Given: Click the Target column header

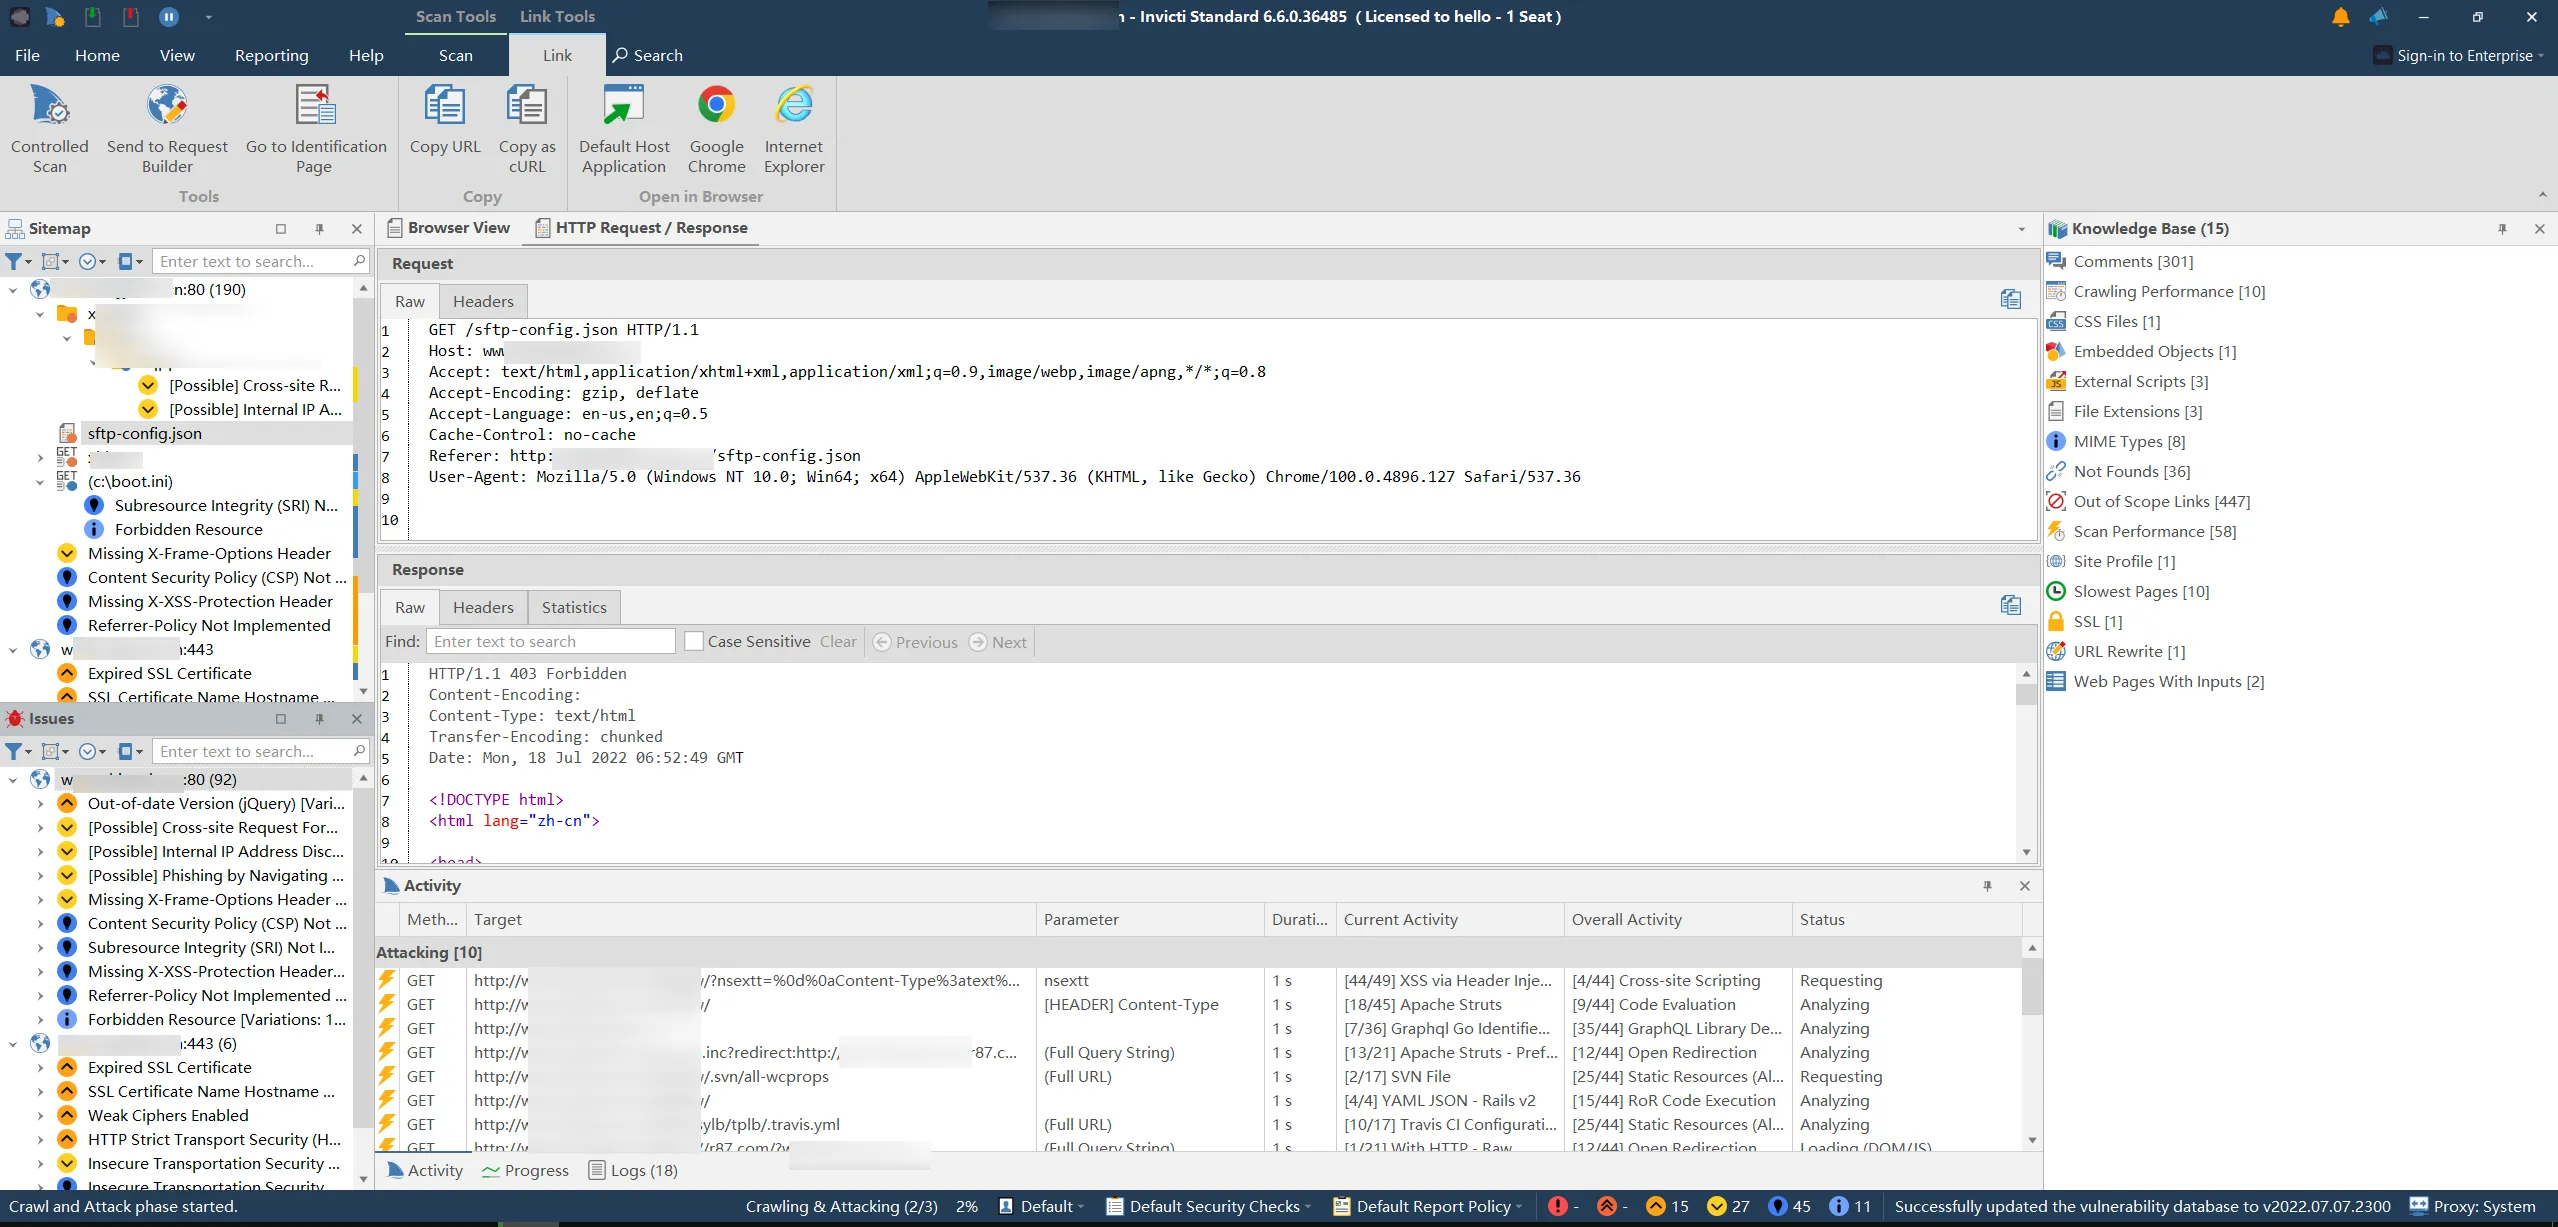Looking at the screenshot, I should point(750,919).
